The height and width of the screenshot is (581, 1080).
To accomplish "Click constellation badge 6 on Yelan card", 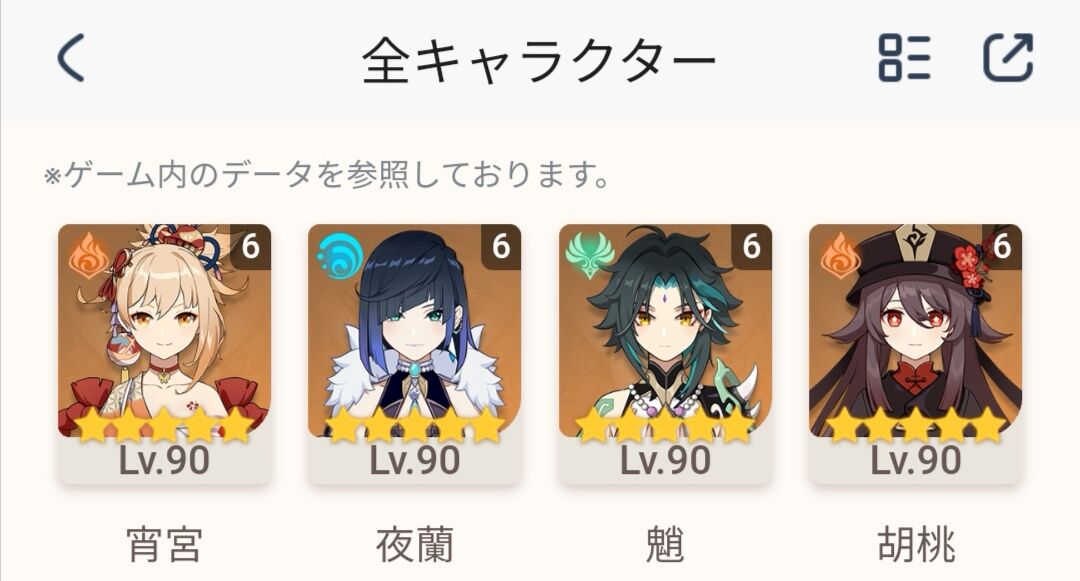I will pyautogui.click(x=501, y=246).
